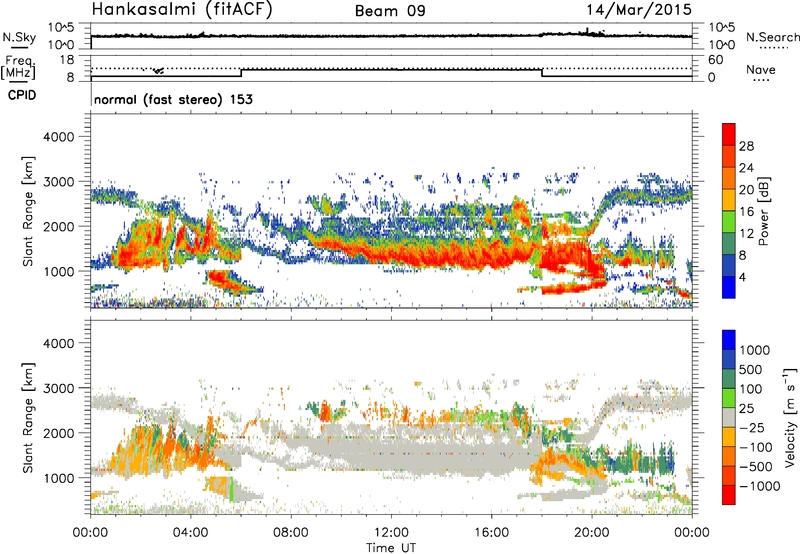Click the "normal (fast stereo) 153" text

coord(173,99)
